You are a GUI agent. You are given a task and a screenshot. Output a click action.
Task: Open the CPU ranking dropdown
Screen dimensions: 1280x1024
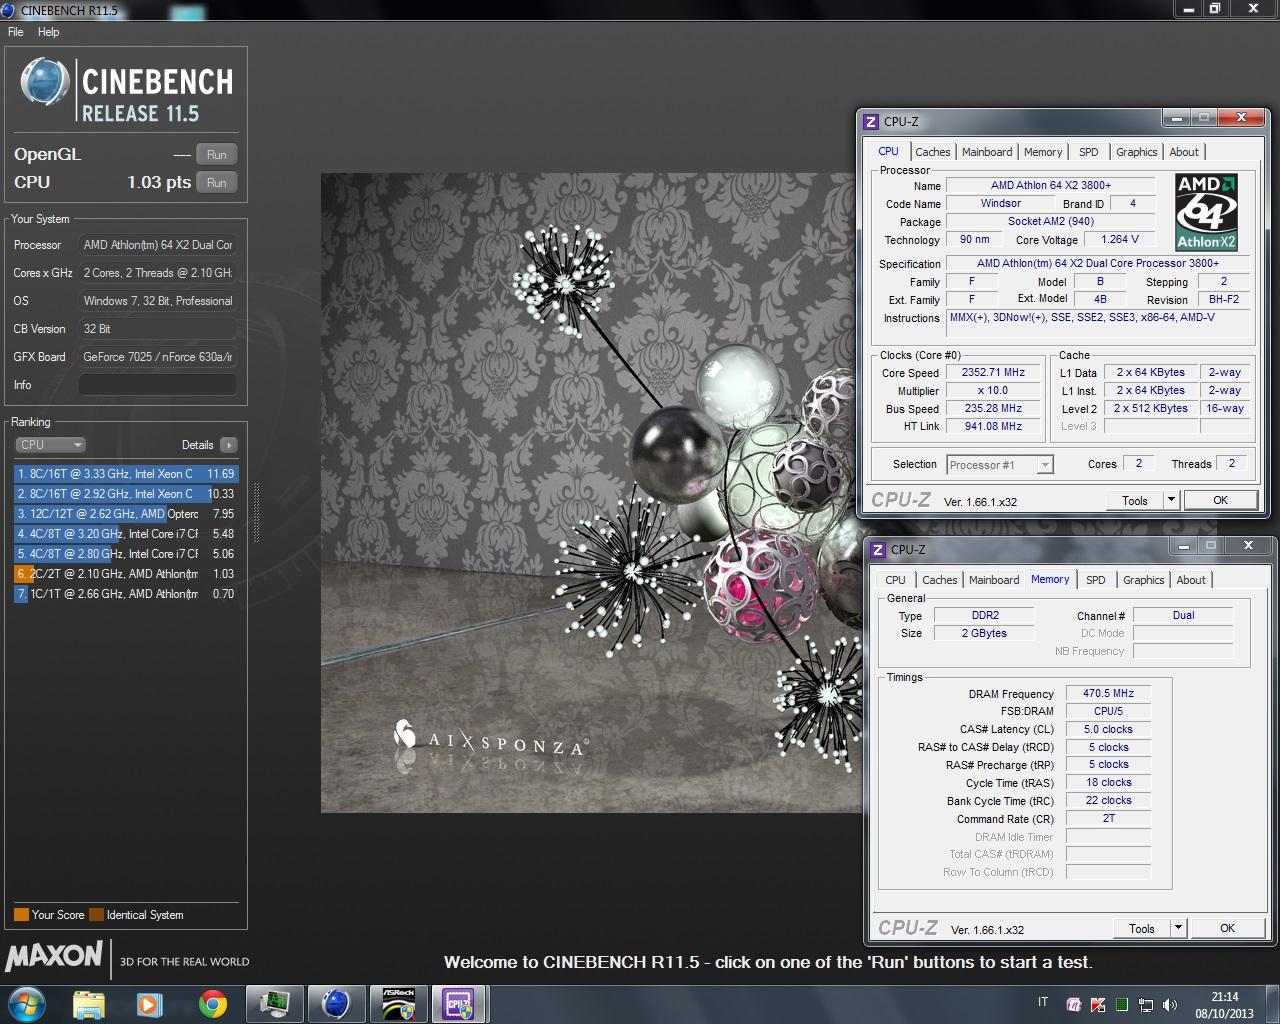coord(50,445)
